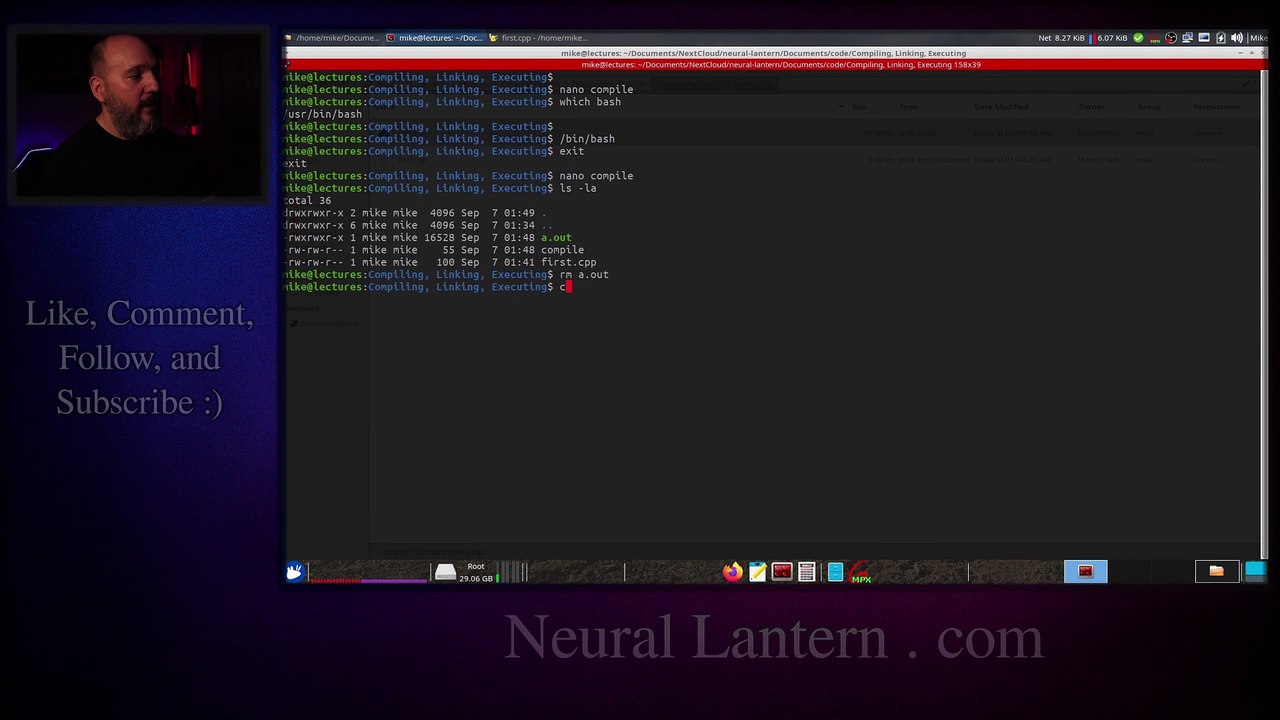Image resolution: width=1280 pixels, height=720 pixels.
Task: Click the '/usr/bin/bash' output line
Action: (323, 114)
